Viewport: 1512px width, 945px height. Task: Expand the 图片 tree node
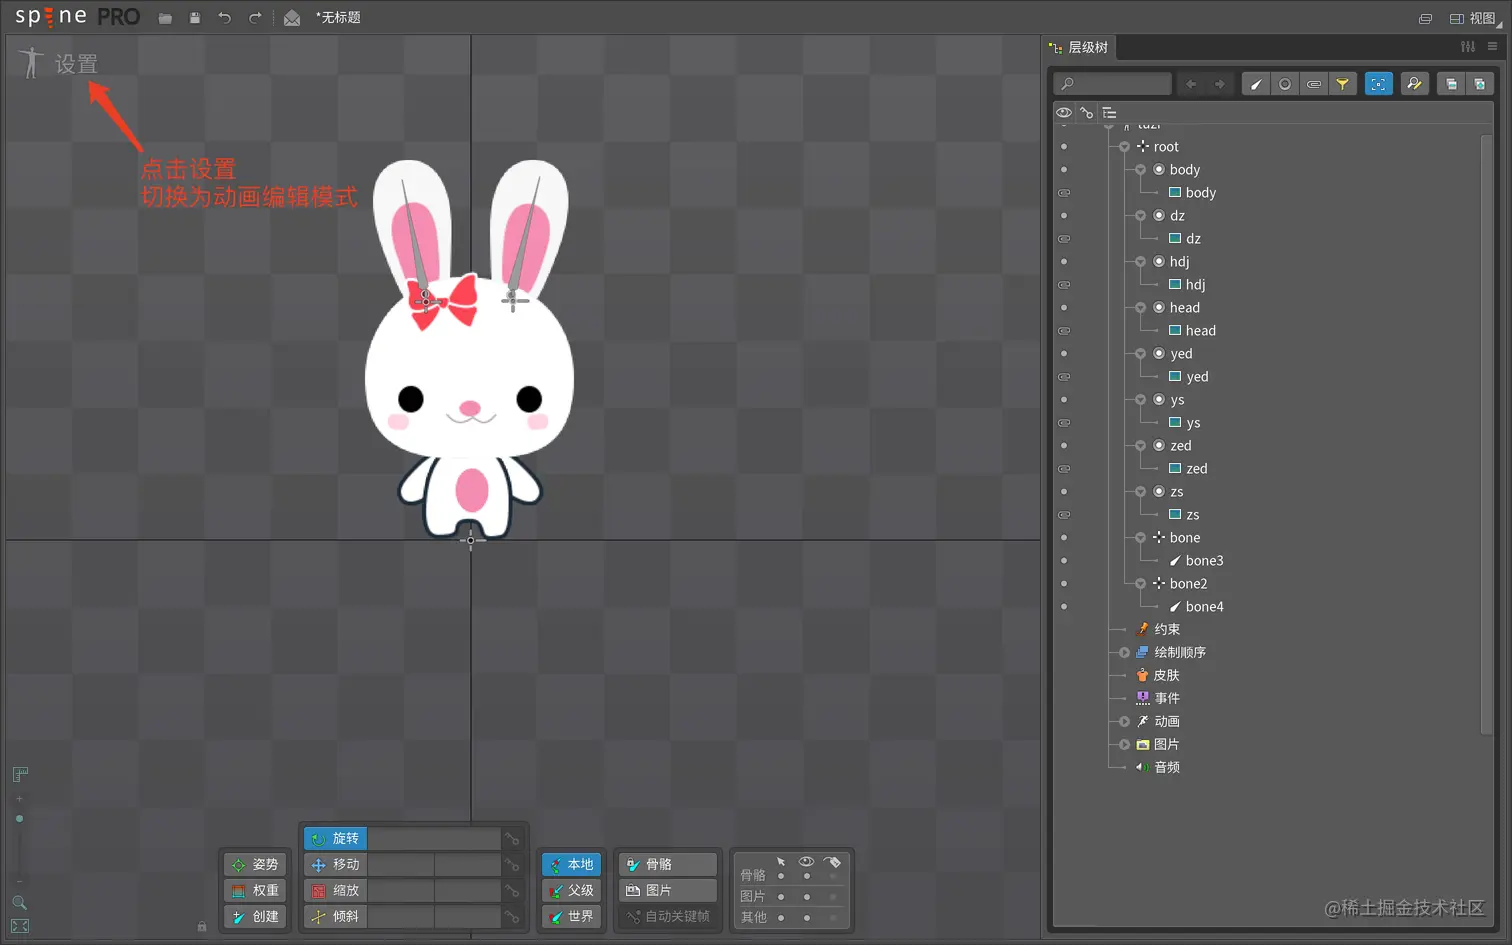click(1124, 745)
